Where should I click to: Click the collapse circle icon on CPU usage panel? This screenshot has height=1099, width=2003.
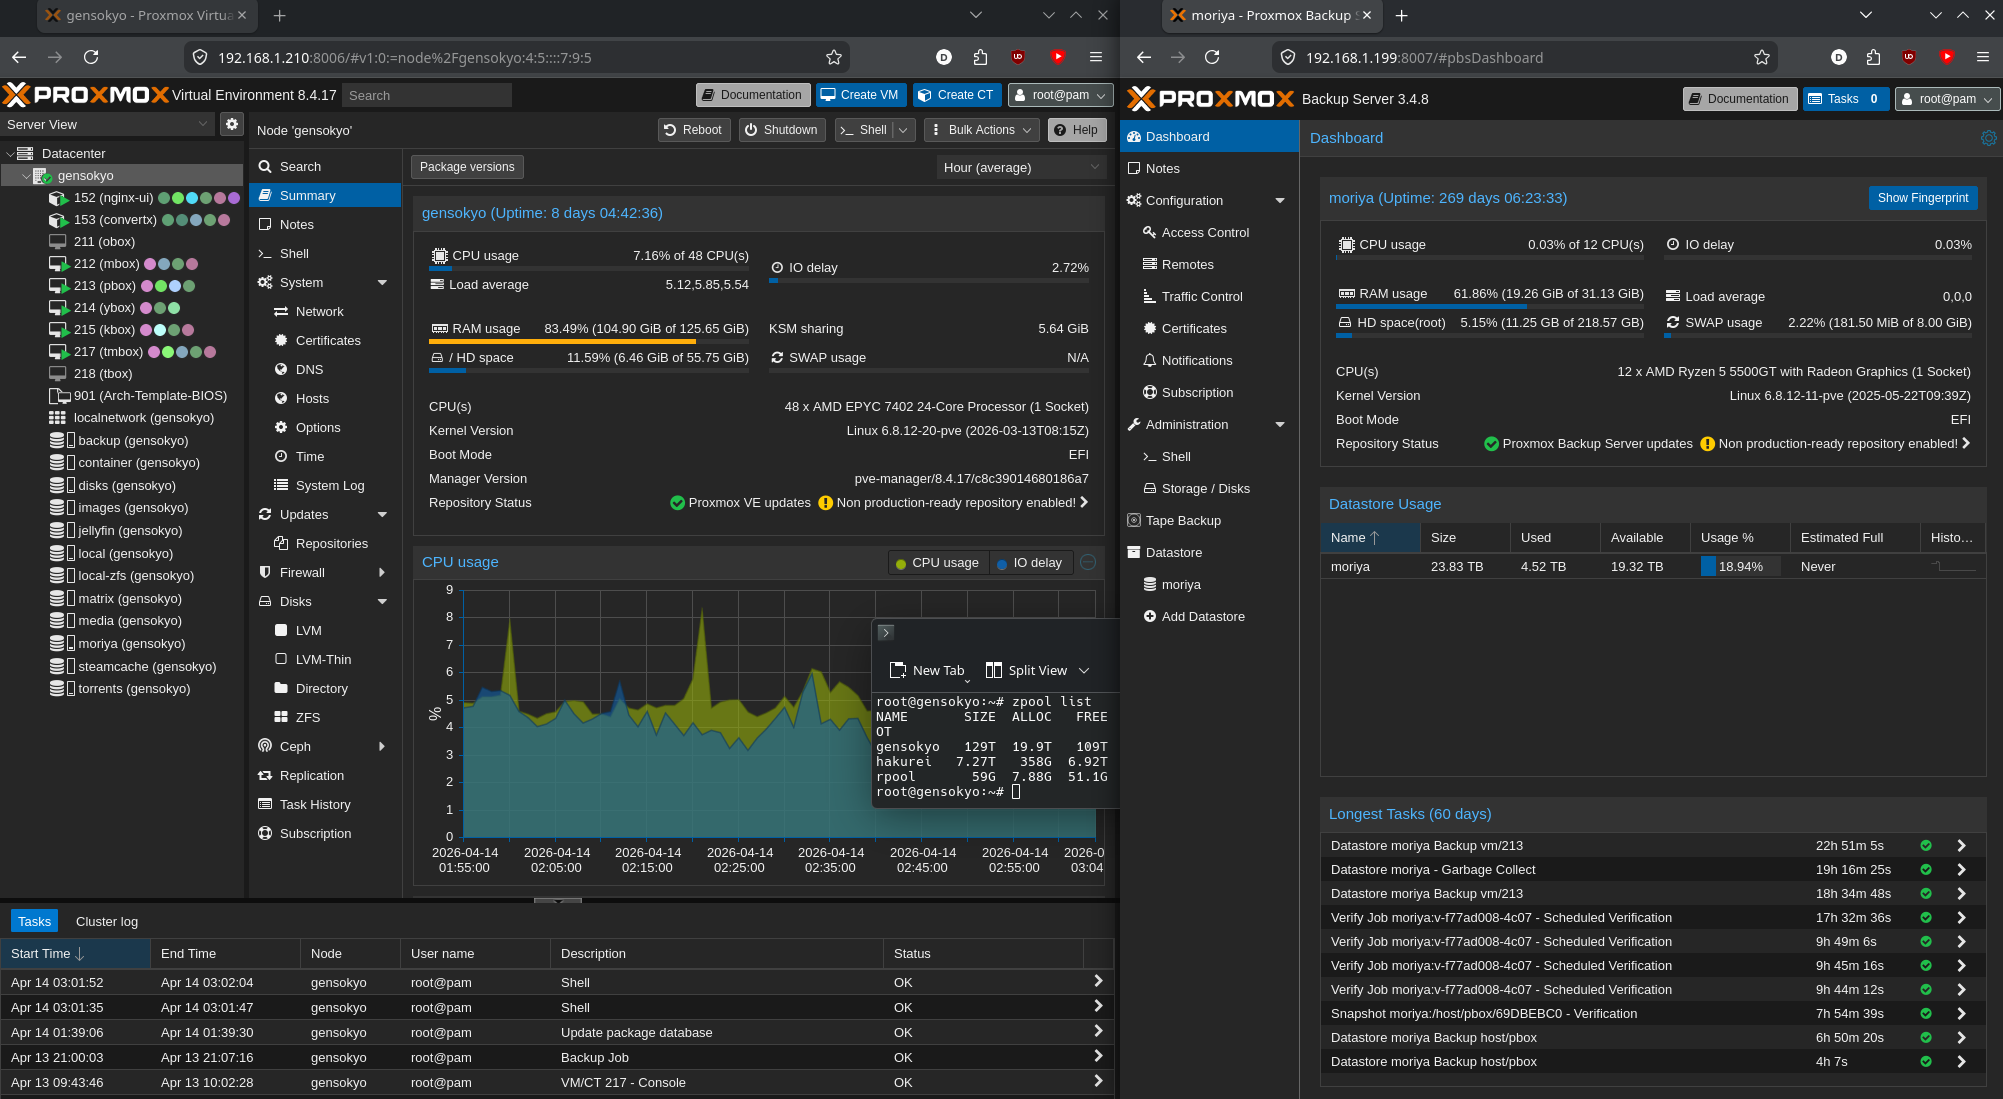click(x=1088, y=562)
